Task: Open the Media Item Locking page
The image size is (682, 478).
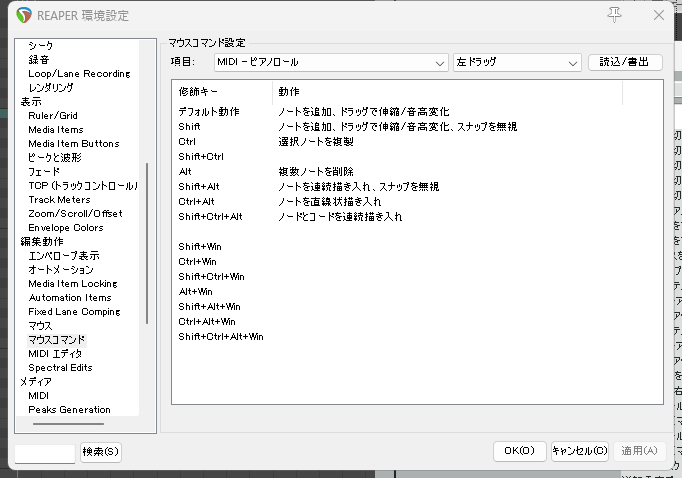Action: [x=73, y=284]
